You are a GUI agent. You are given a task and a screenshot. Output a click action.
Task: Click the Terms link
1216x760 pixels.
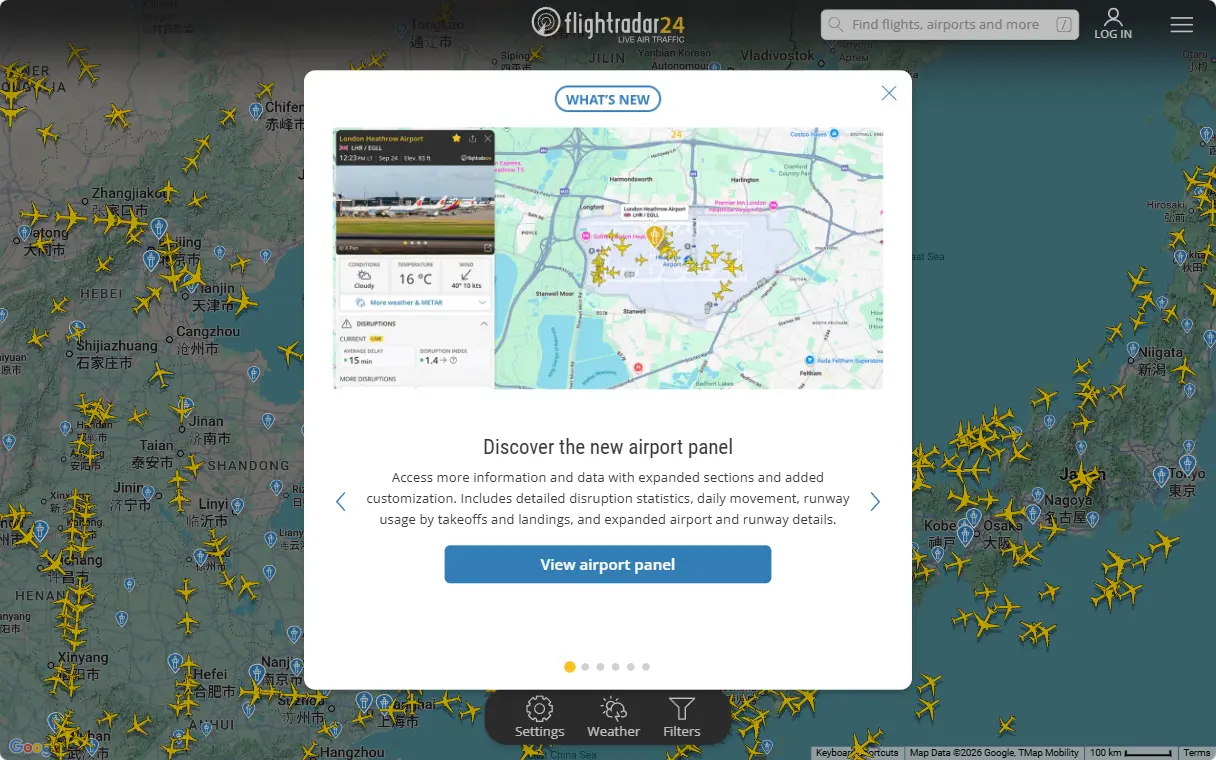coord(1197,753)
